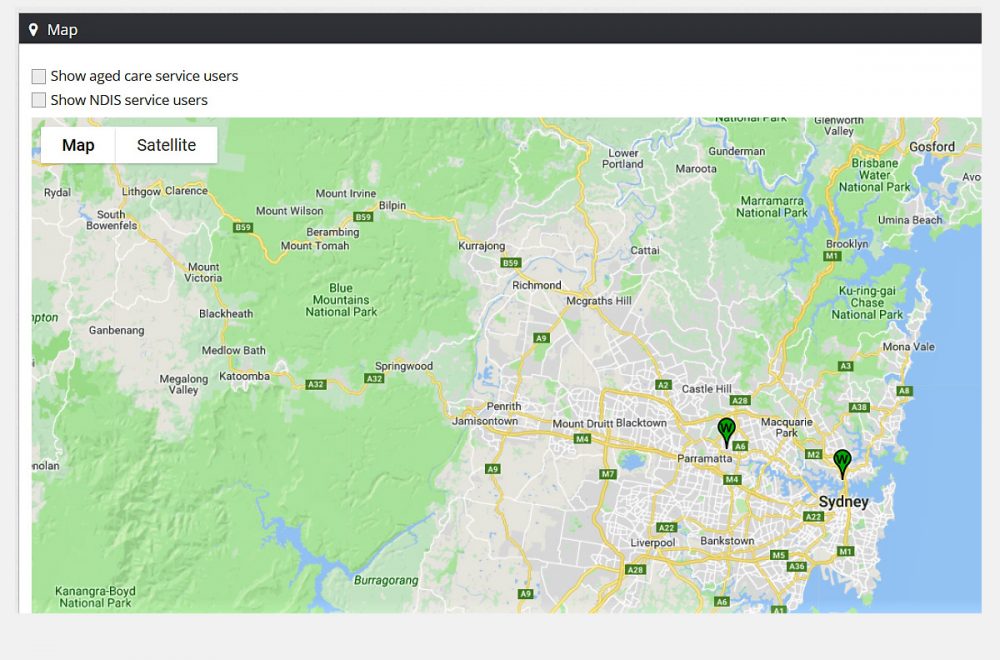This screenshot has height=660, width=1000.
Task: Click the Mona Vale place label
Action: (x=908, y=347)
